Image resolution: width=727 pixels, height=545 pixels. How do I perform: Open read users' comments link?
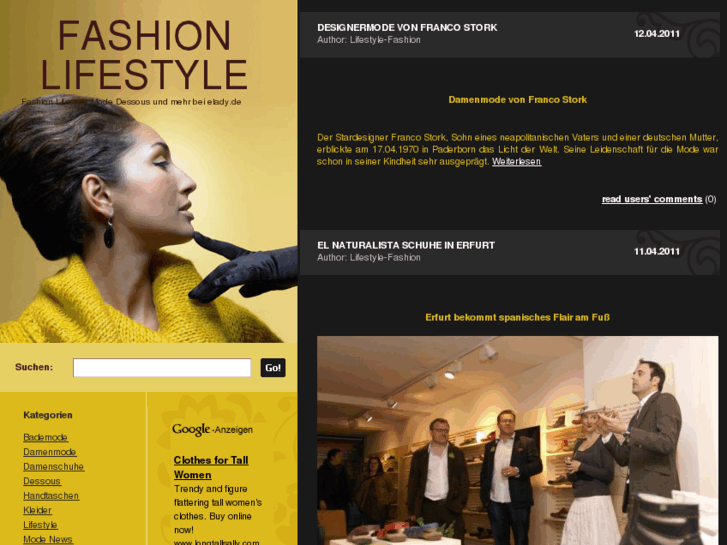(x=652, y=199)
